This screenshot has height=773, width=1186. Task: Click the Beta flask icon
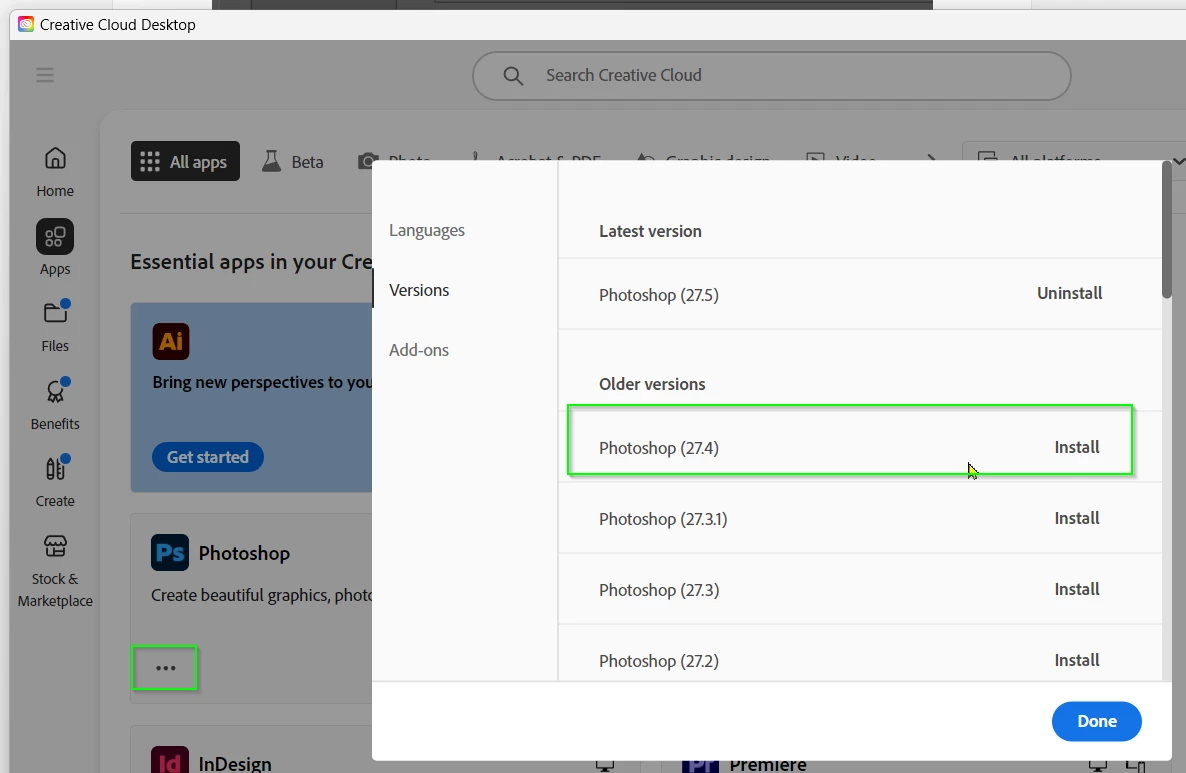(271, 161)
